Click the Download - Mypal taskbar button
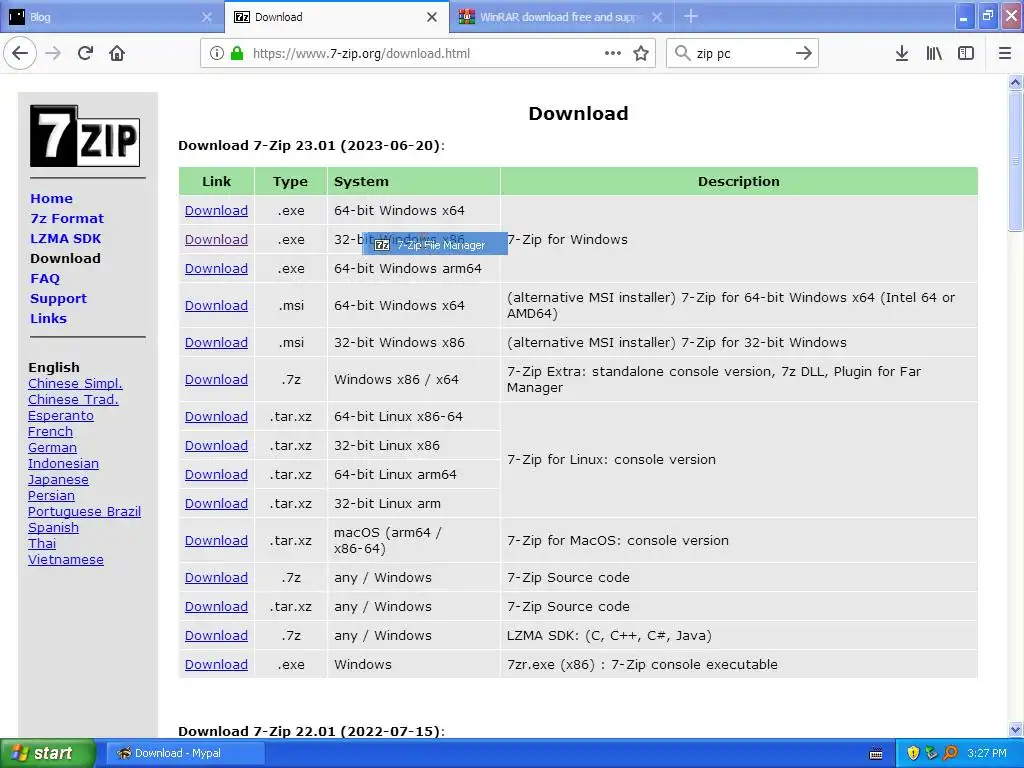Screen dimensions: 1024x768 pyautogui.click(x=185, y=753)
